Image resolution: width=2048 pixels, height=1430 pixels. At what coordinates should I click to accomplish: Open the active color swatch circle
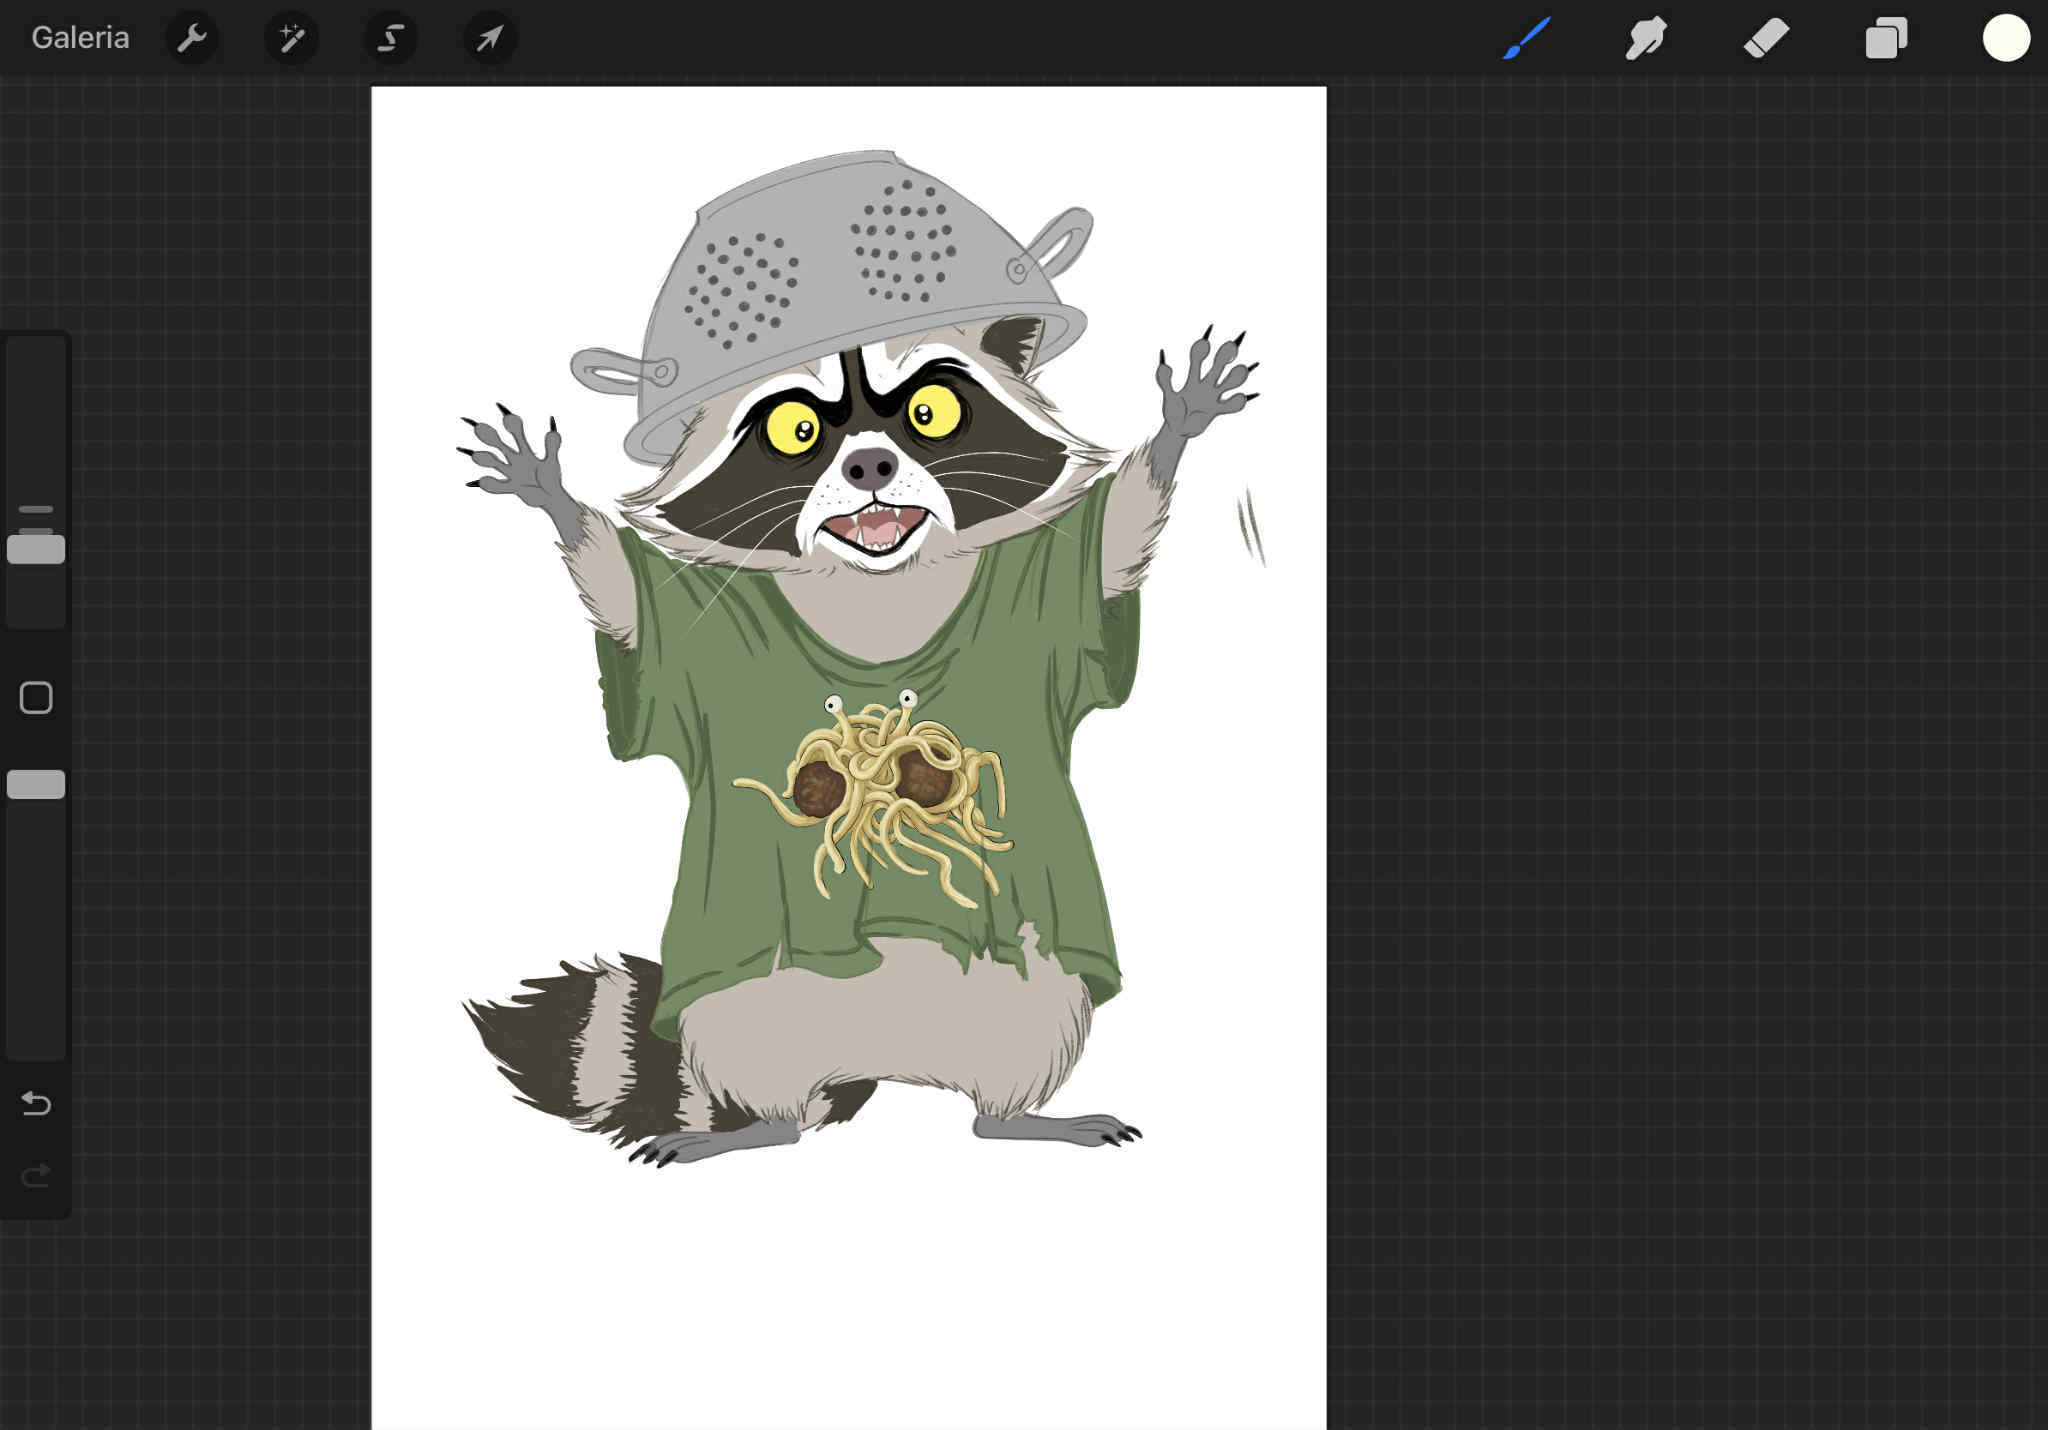point(2006,38)
